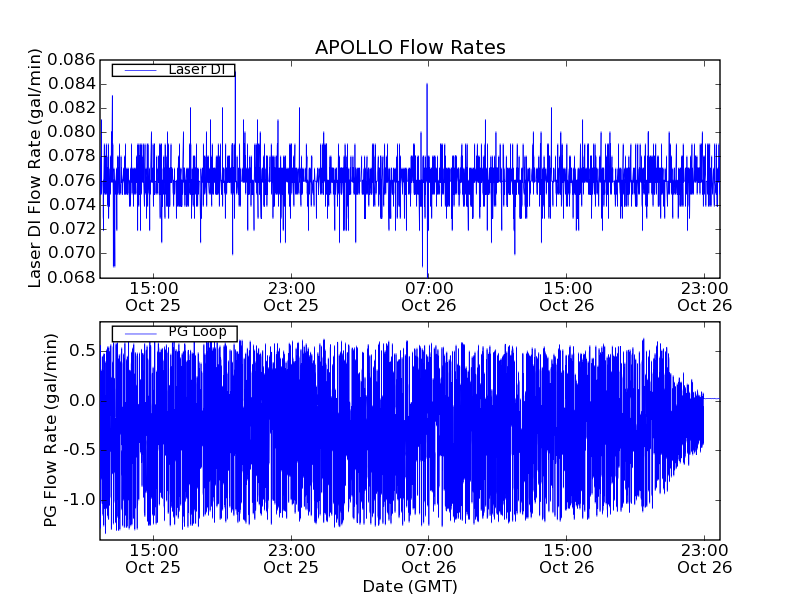Click "07:00 Oct 26" tick under PG Loop plot
The width and height of the screenshot is (800, 600).
pyautogui.click(x=429, y=559)
